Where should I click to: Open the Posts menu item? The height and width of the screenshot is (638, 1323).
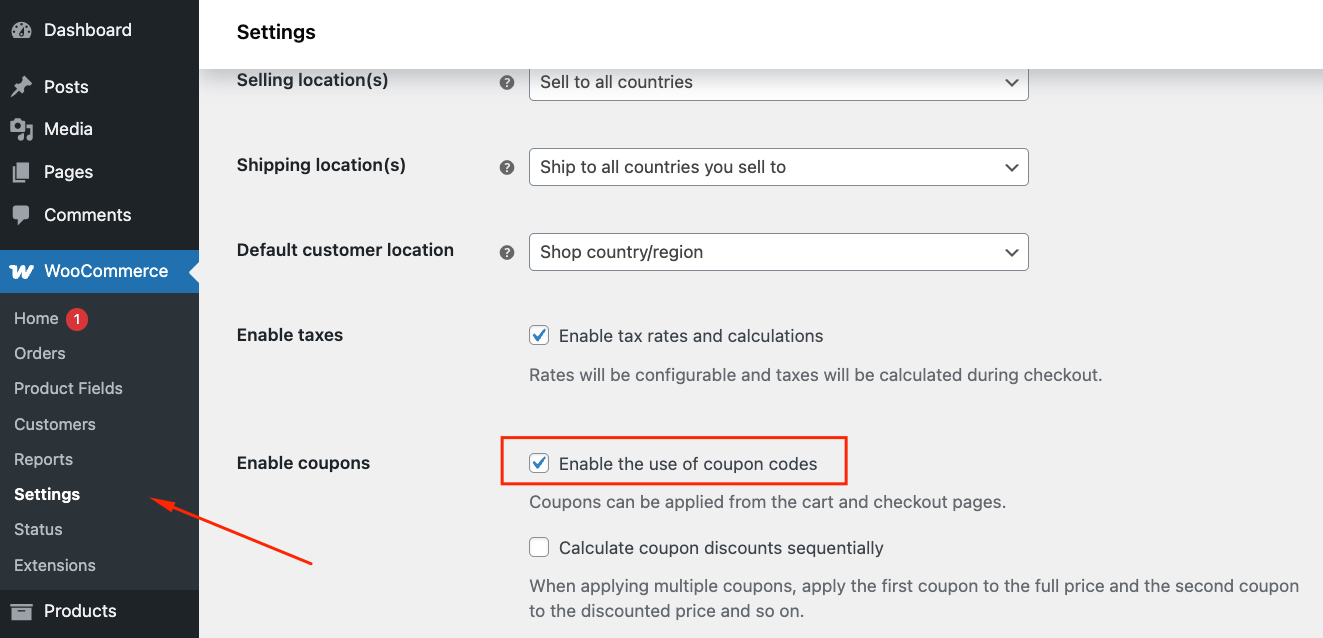(x=99, y=87)
